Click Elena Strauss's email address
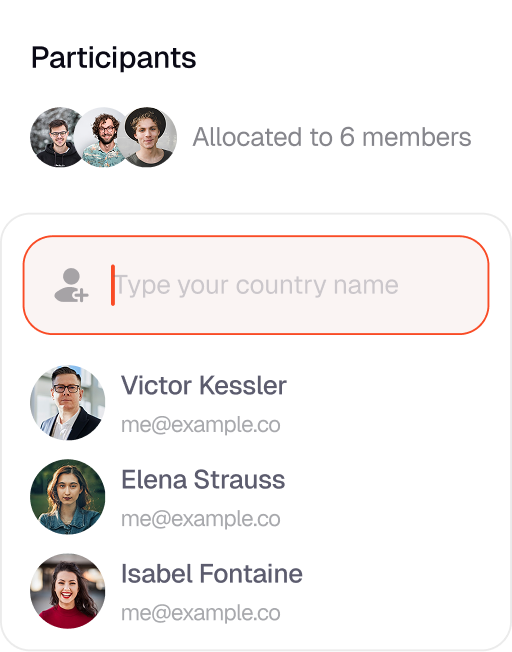 pos(201,519)
